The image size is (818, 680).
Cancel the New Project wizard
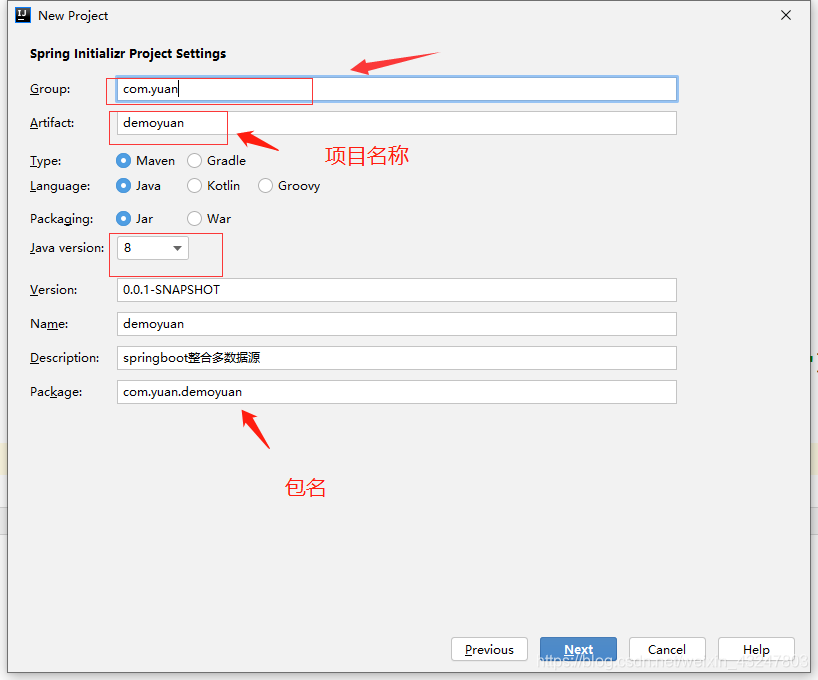click(667, 649)
